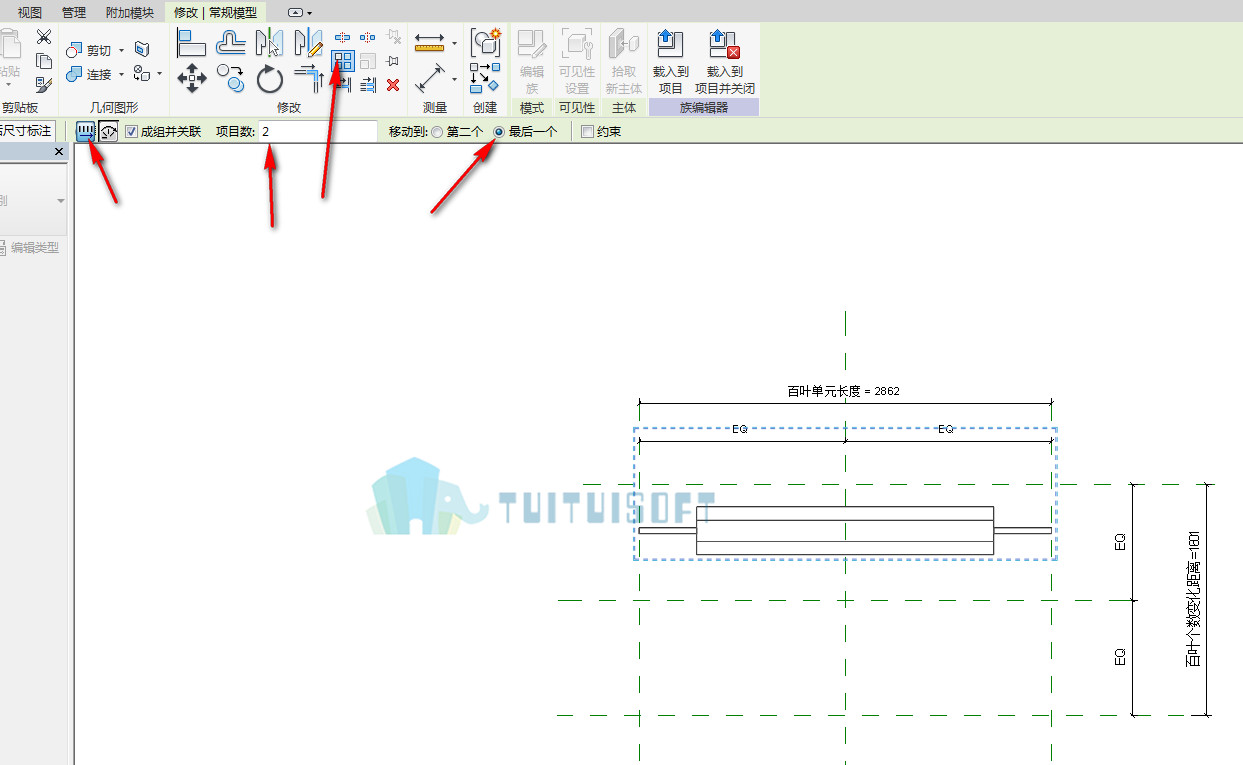Select the Match Type Properties brush icon

coord(43,85)
